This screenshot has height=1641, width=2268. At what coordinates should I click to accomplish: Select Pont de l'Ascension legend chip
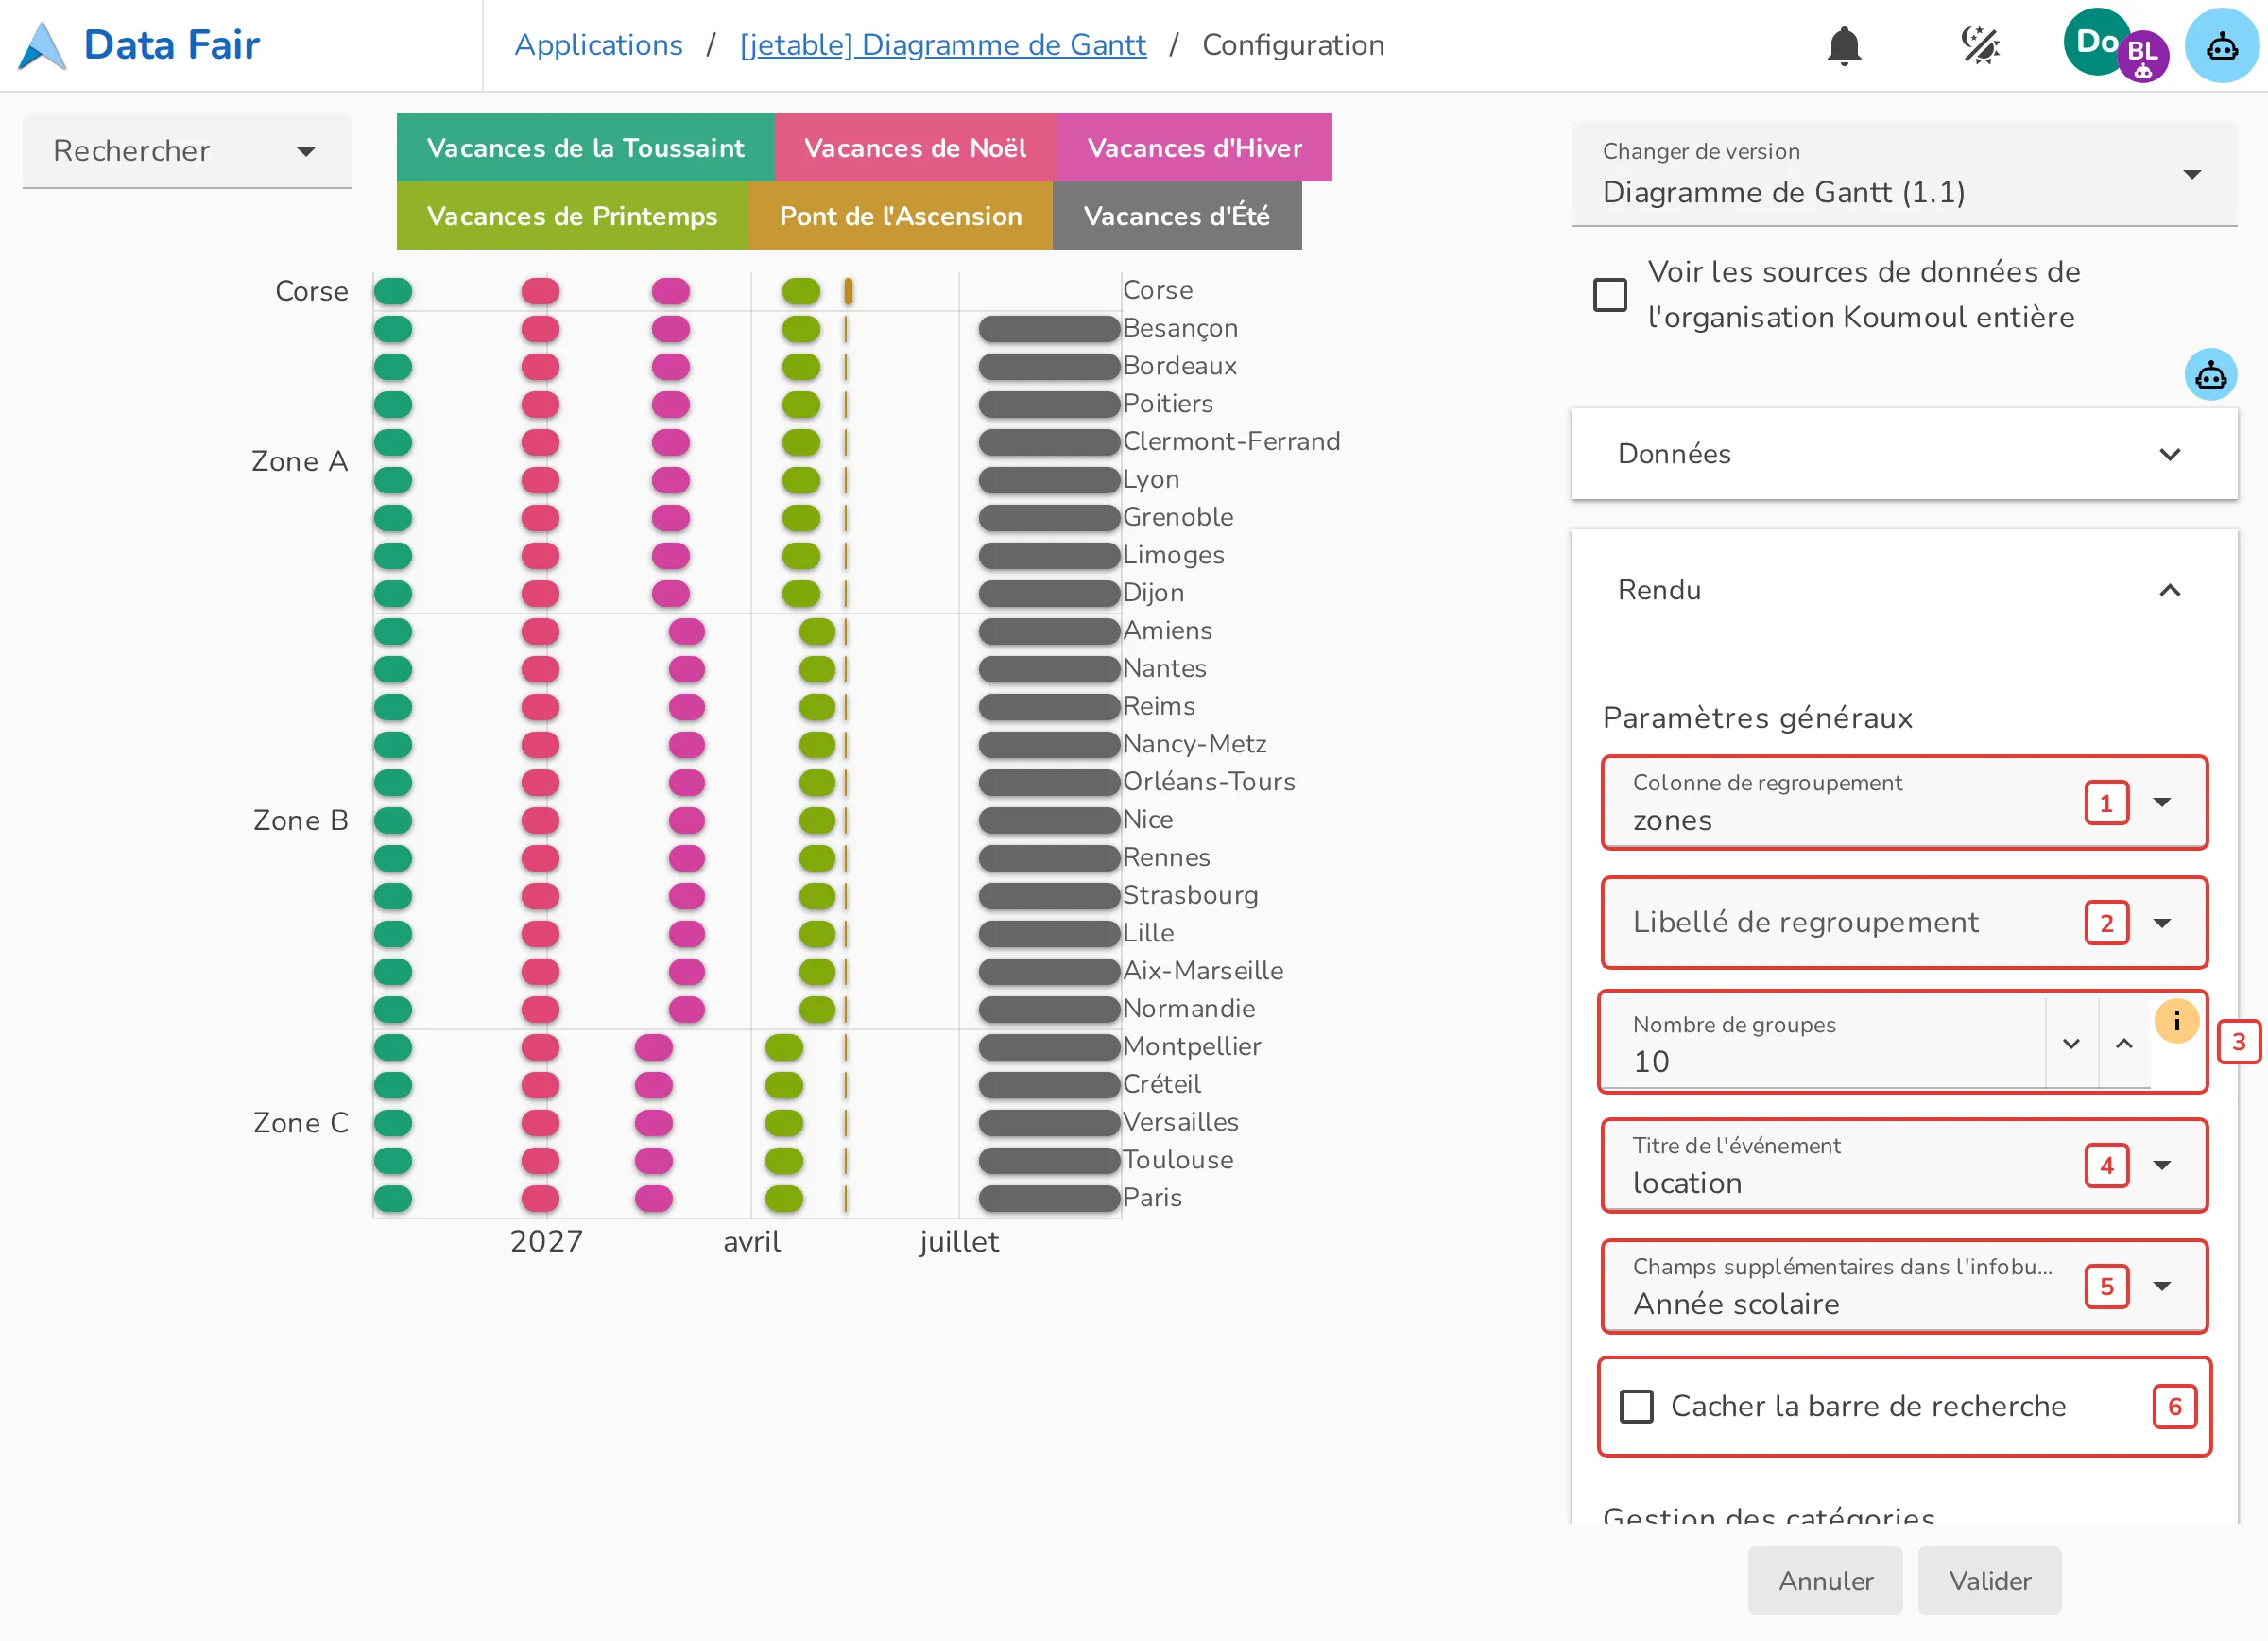(900, 216)
